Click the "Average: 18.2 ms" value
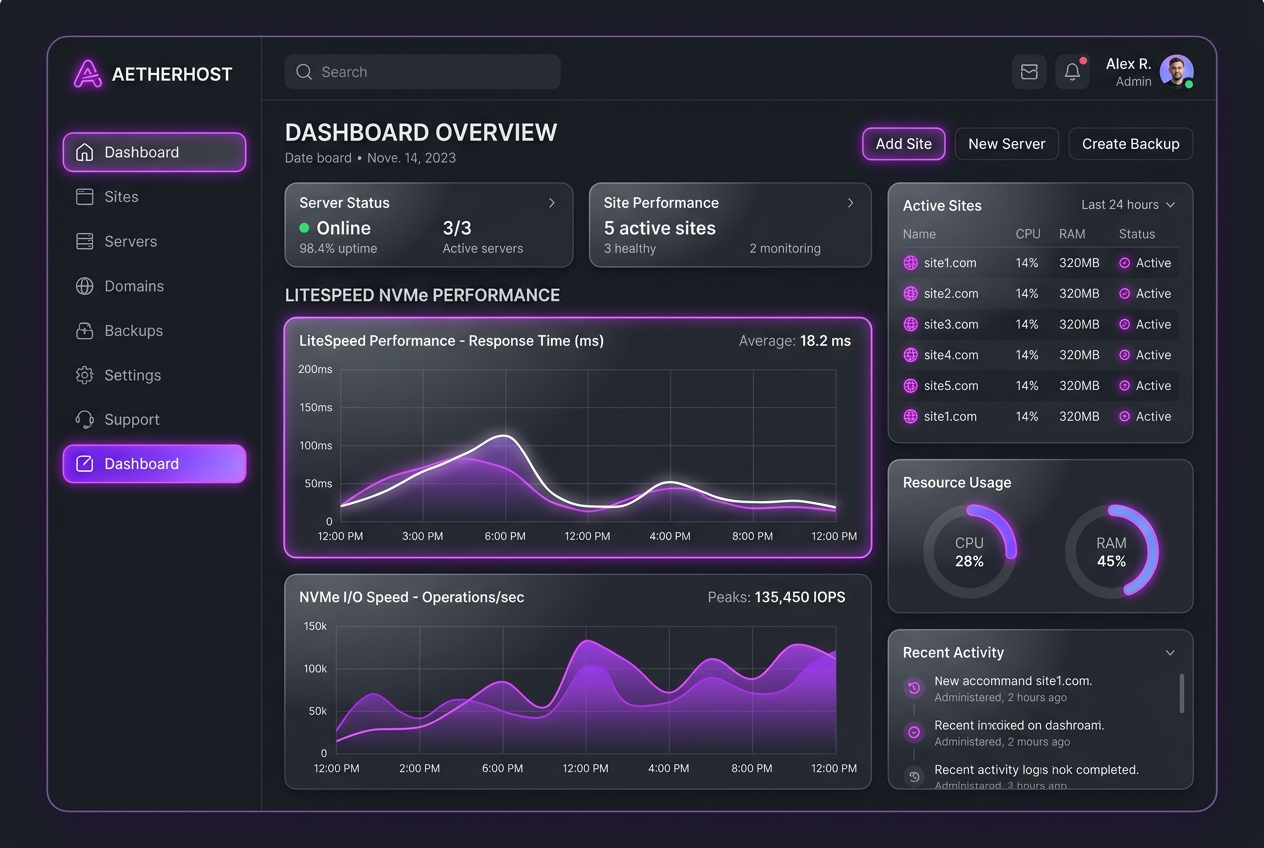Screen dimensions: 1264x848 click(795, 341)
